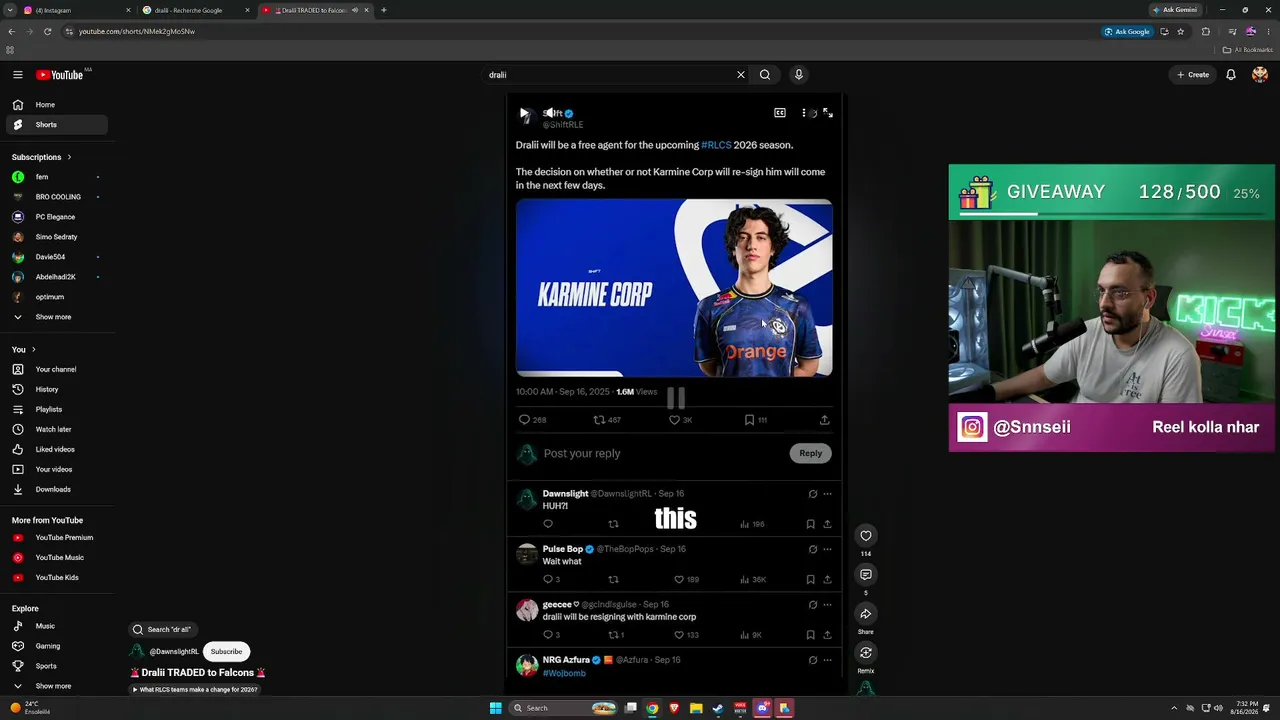Expand Explore list with Show more
Image resolution: width=1280 pixels, height=720 pixels.
click(56, 686)
